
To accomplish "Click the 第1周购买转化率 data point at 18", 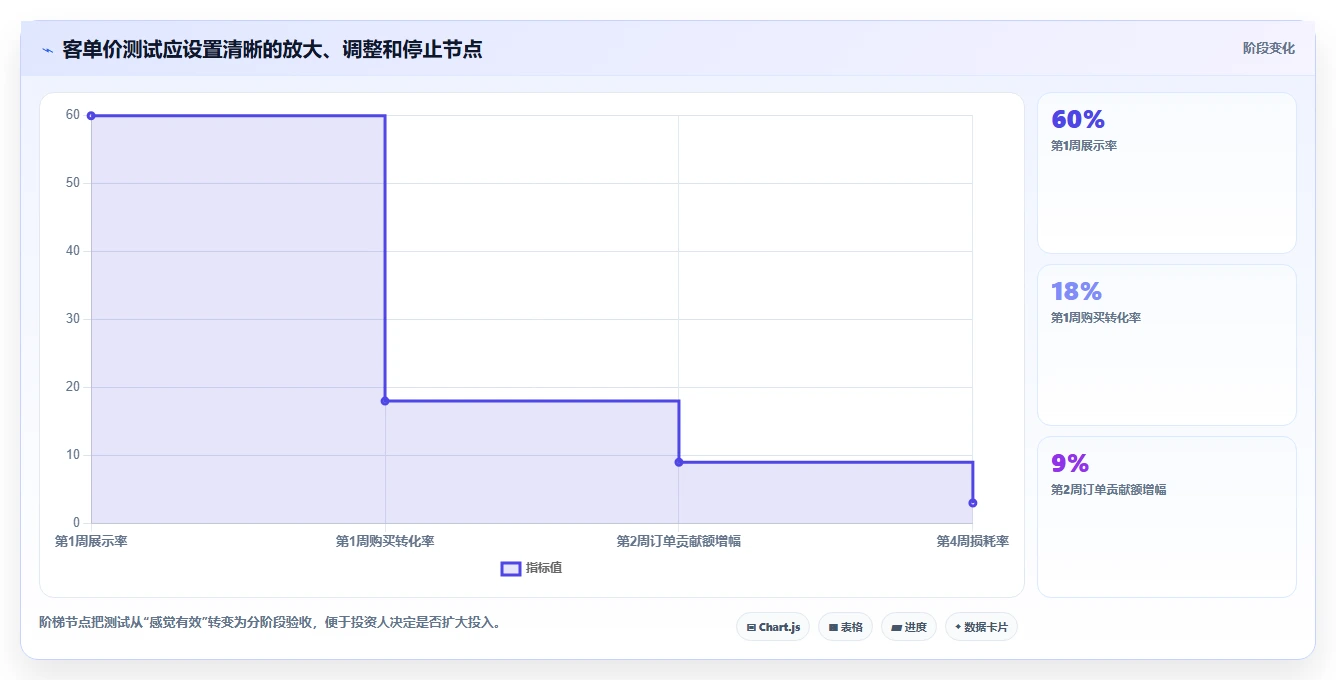I will tap(385, 401).
